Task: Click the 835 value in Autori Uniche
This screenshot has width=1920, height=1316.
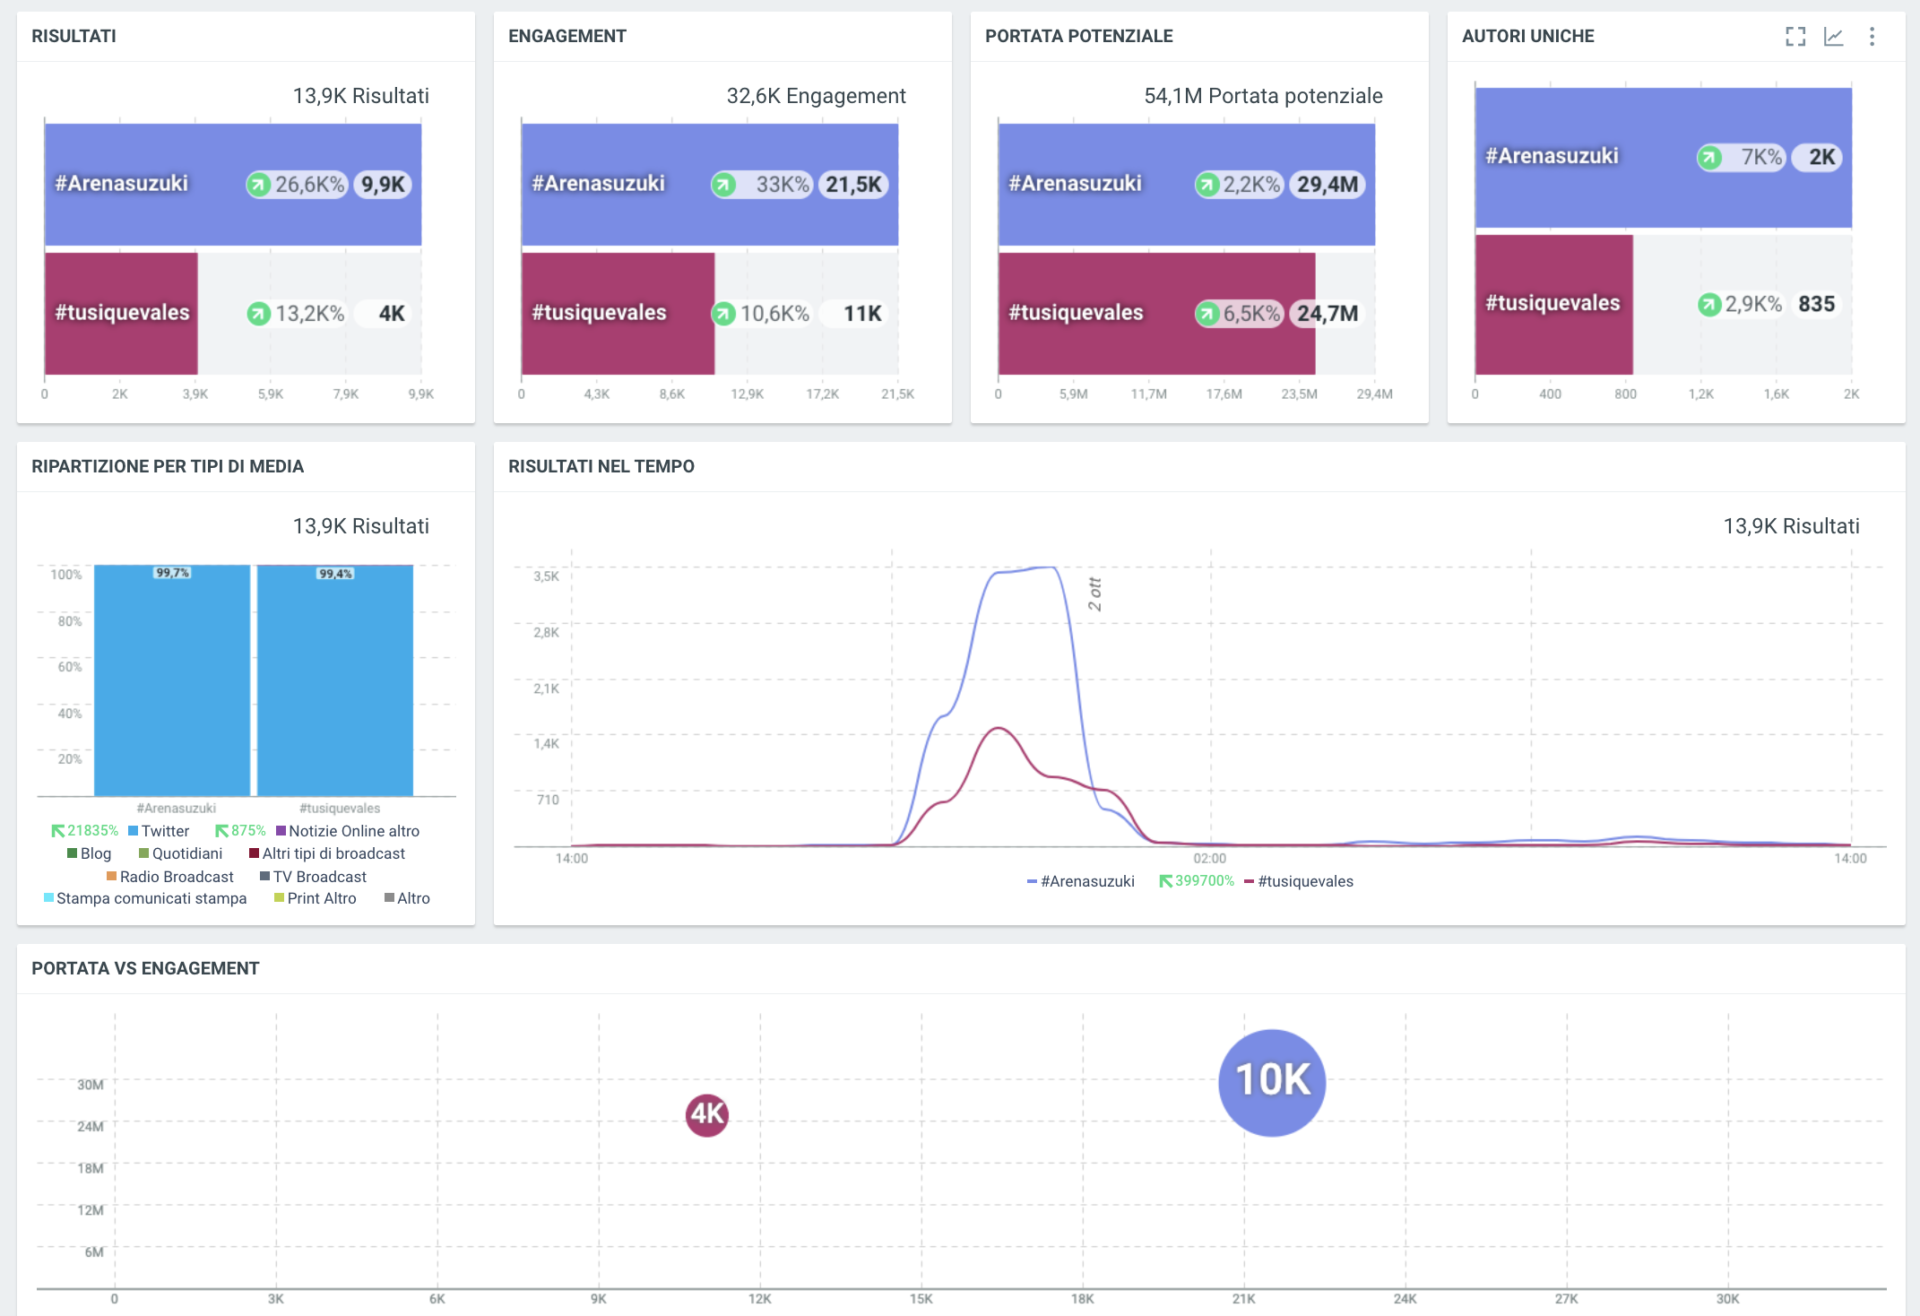Action: 1816,304
